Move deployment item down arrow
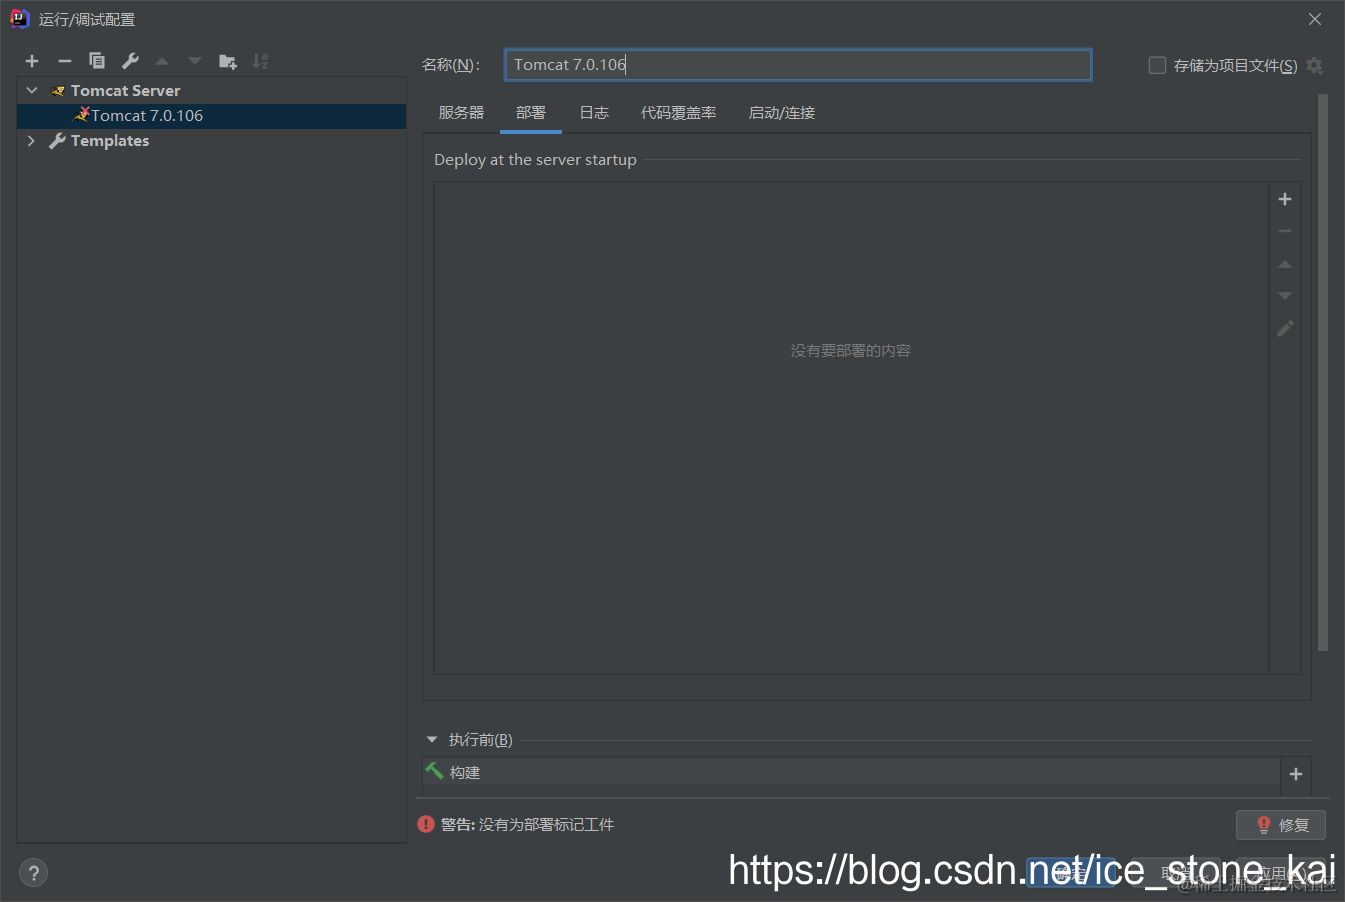 pyautogui.click(x=1285, y=296)
